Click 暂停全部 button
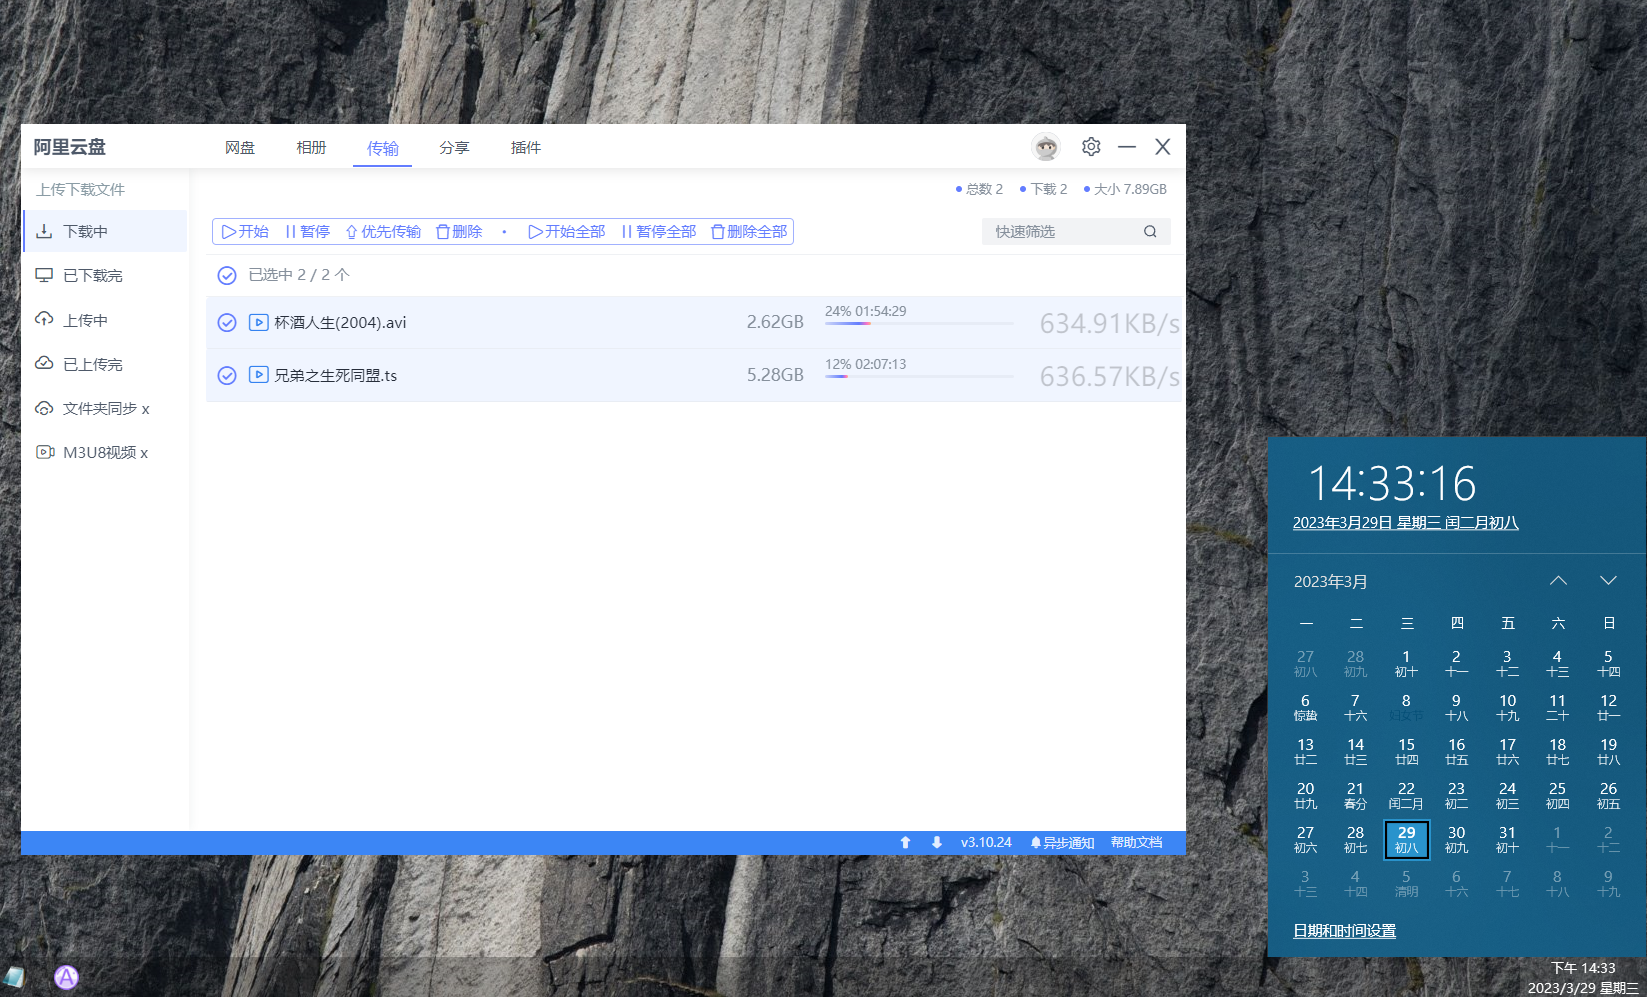 click(x=659, y=232)
